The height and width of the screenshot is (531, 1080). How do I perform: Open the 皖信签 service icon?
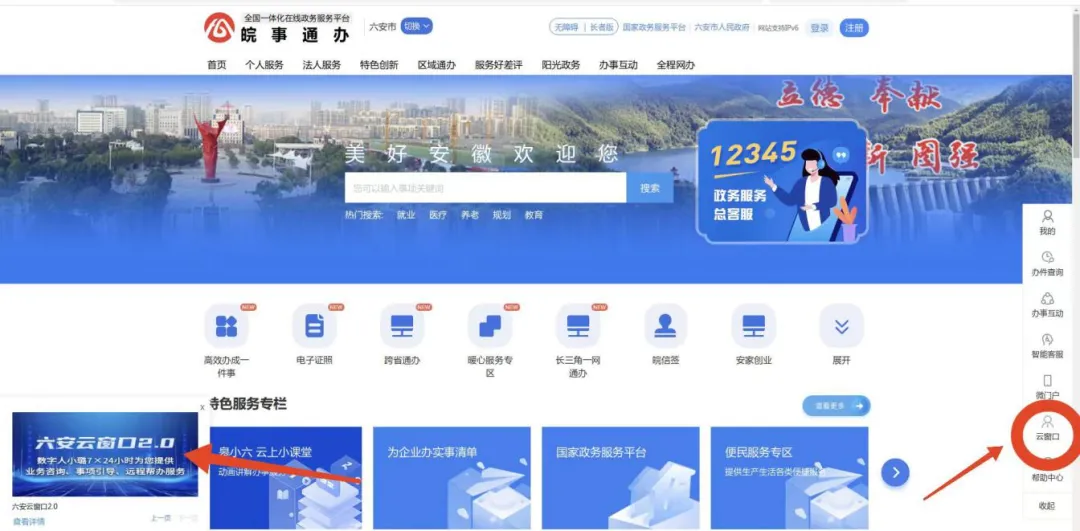(x=665, y=326)
